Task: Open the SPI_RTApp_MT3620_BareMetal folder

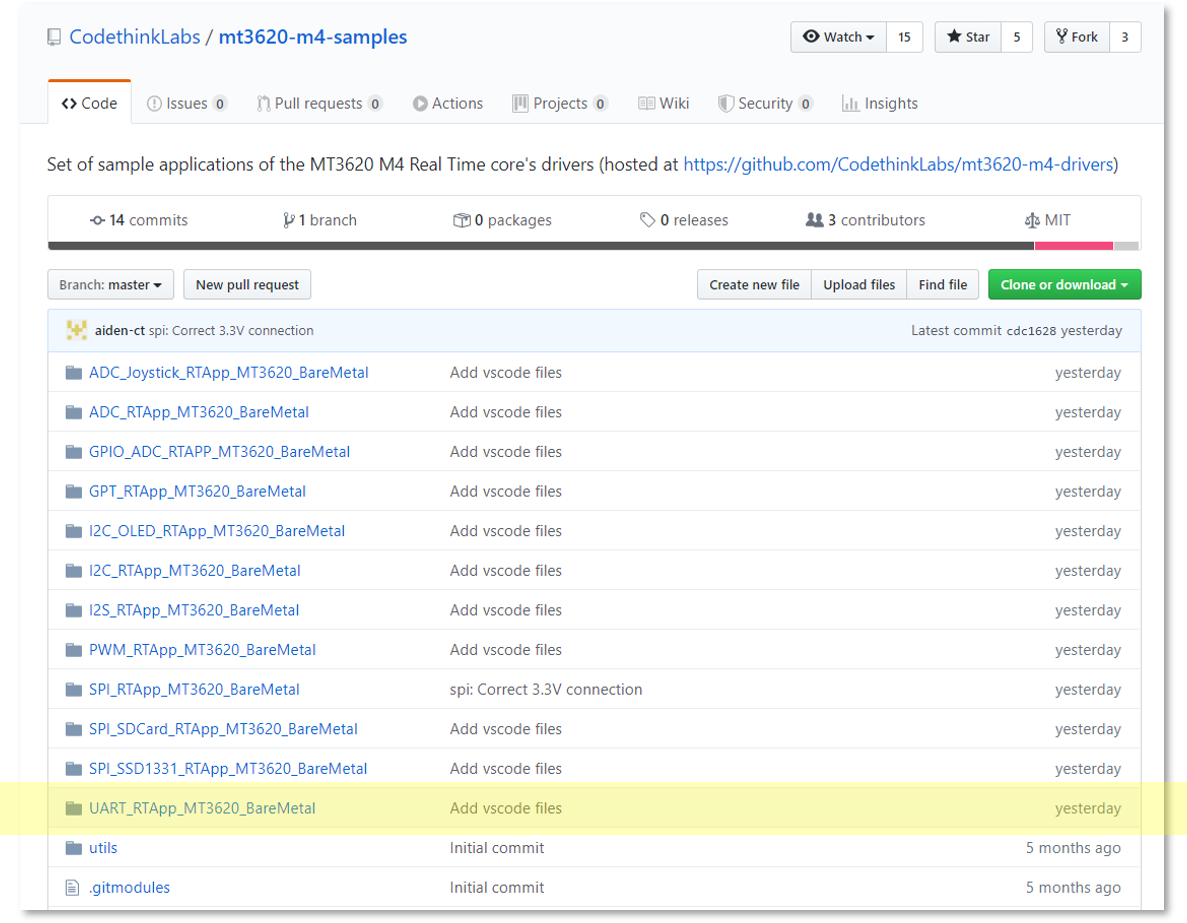Action: (195, 689)
